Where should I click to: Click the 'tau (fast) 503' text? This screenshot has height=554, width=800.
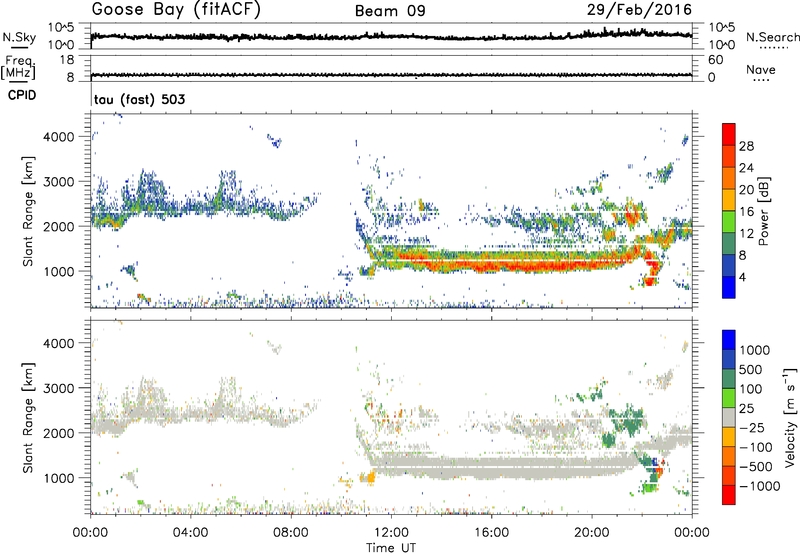pyautogui.click(x=139, y=99)
